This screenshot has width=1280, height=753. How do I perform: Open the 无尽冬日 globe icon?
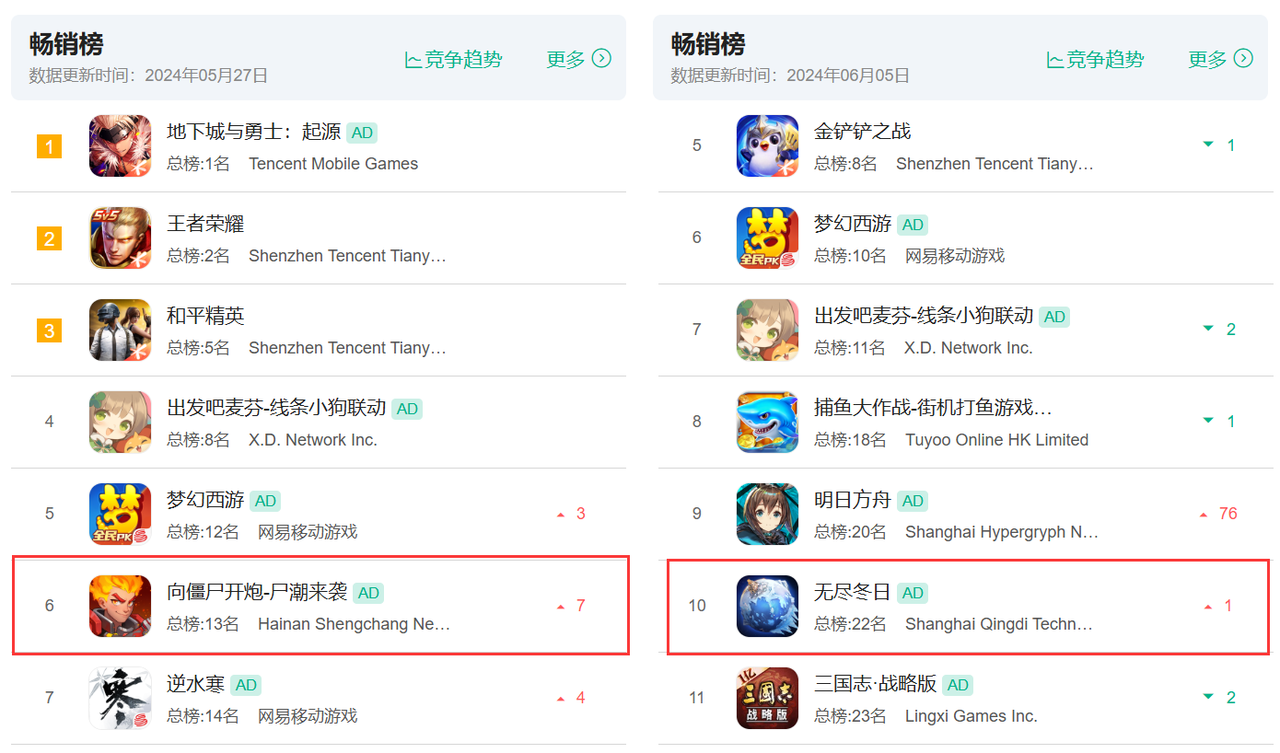[768, 606]
